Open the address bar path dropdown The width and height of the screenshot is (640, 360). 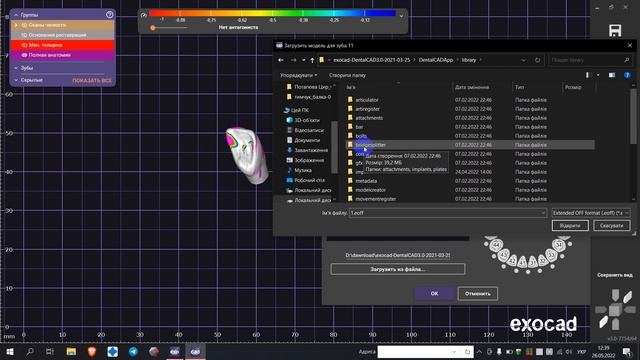[523, 60]
